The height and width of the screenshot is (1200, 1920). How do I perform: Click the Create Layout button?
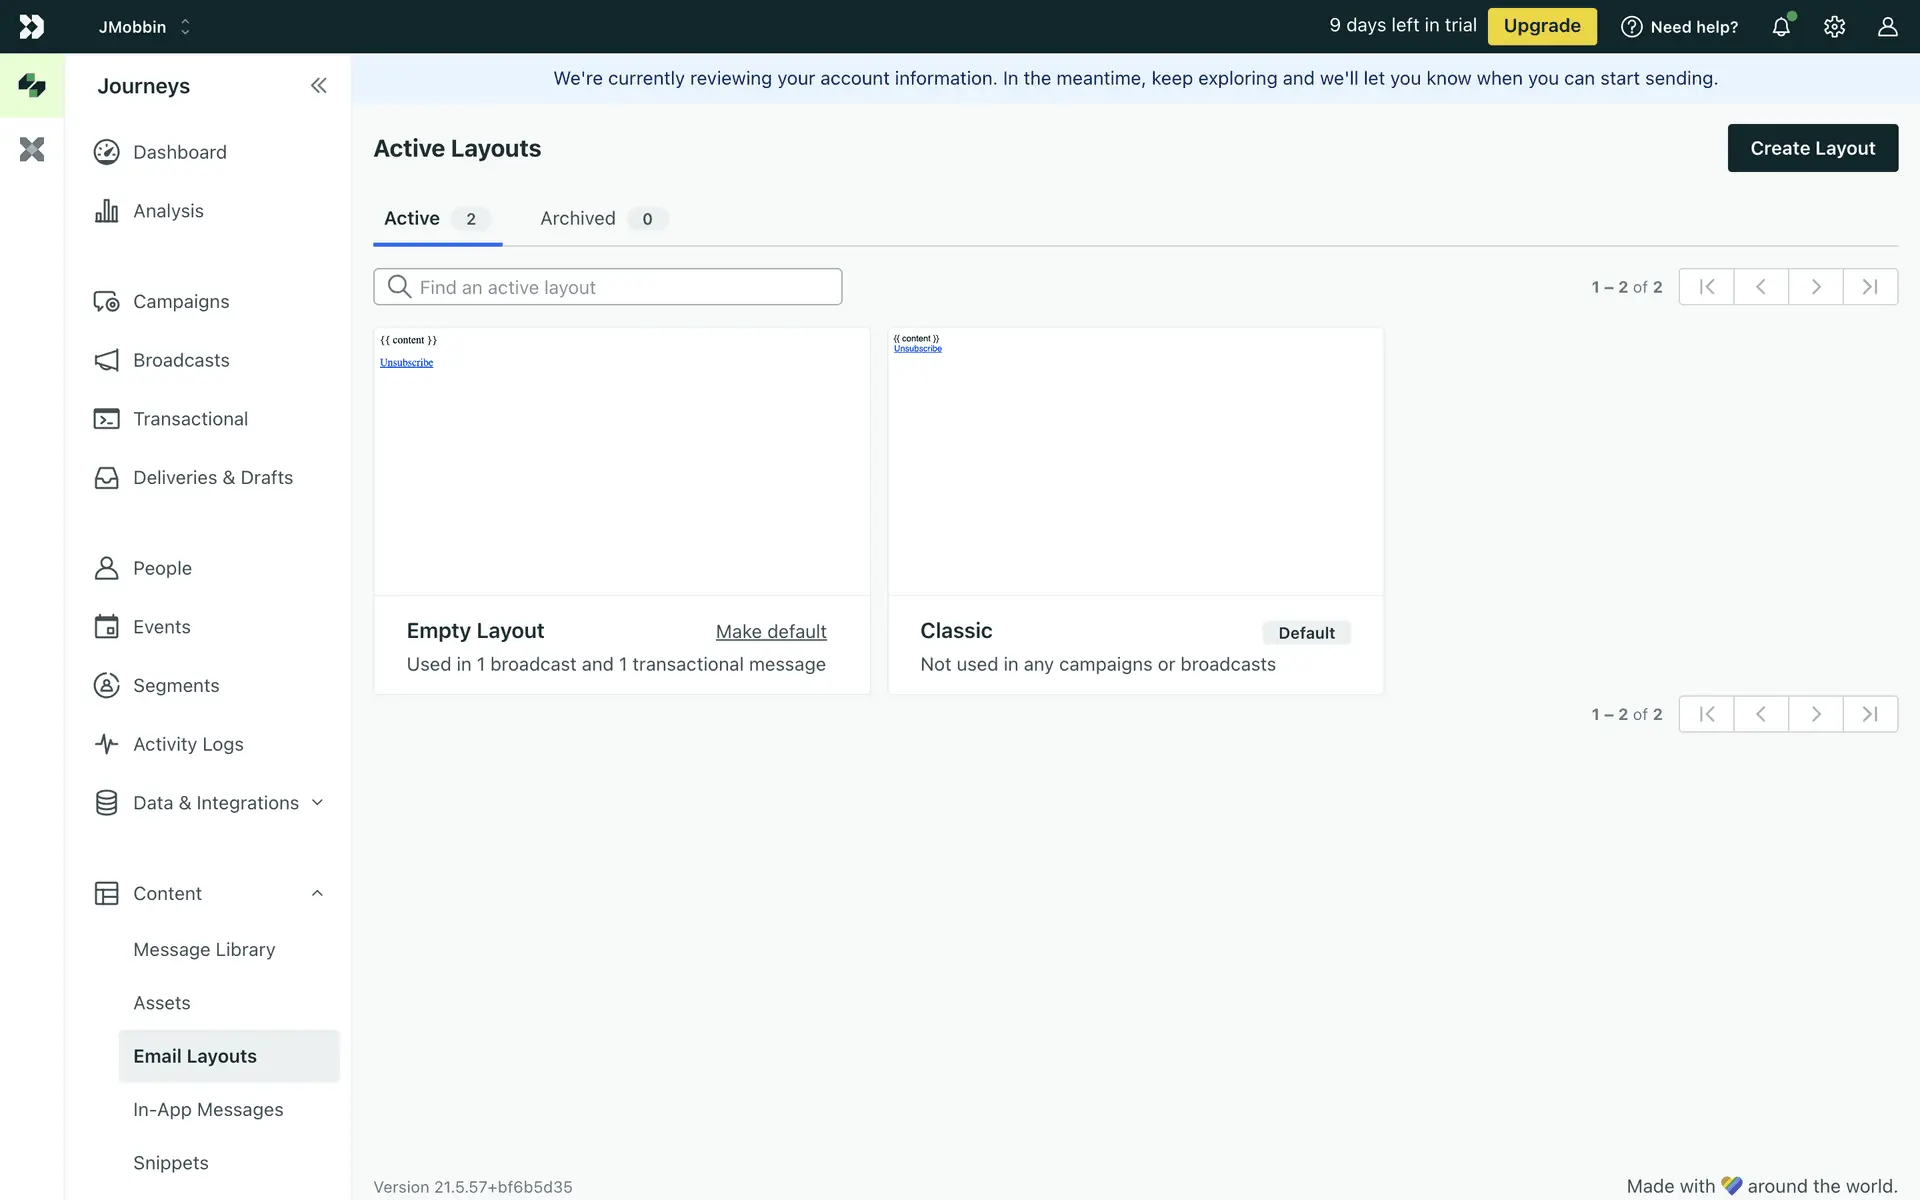pos(1812,148)
